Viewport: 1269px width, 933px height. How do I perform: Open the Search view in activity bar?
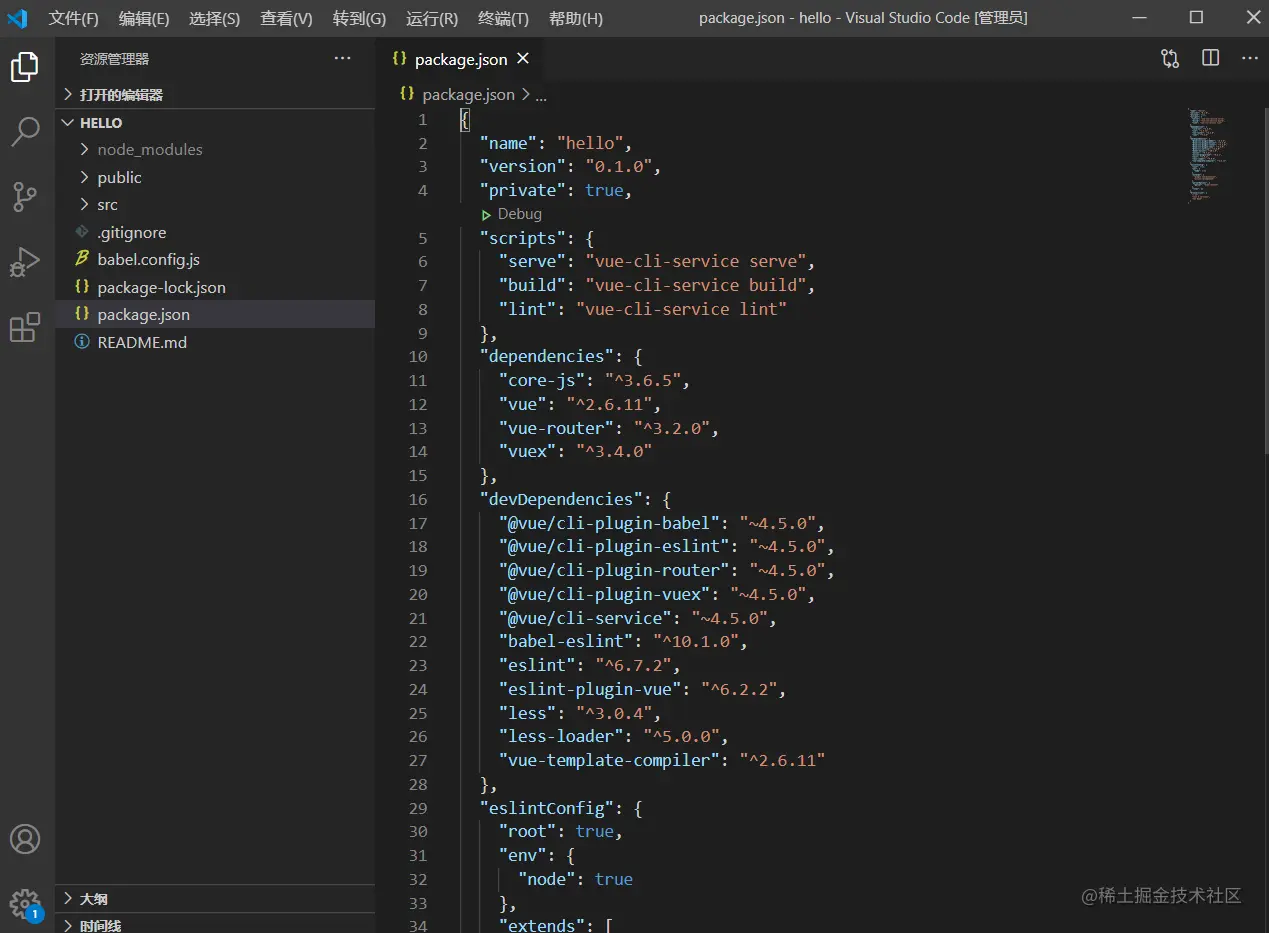tap(25, 131)
